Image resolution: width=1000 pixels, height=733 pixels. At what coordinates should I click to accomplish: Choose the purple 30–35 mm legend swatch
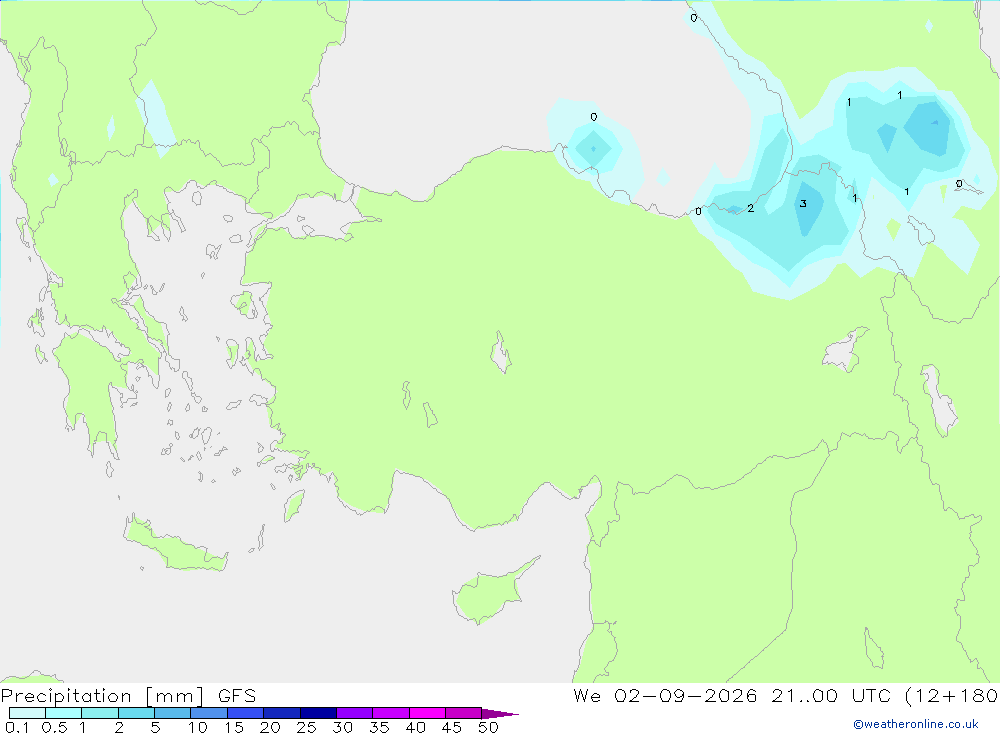pos(354,713)
